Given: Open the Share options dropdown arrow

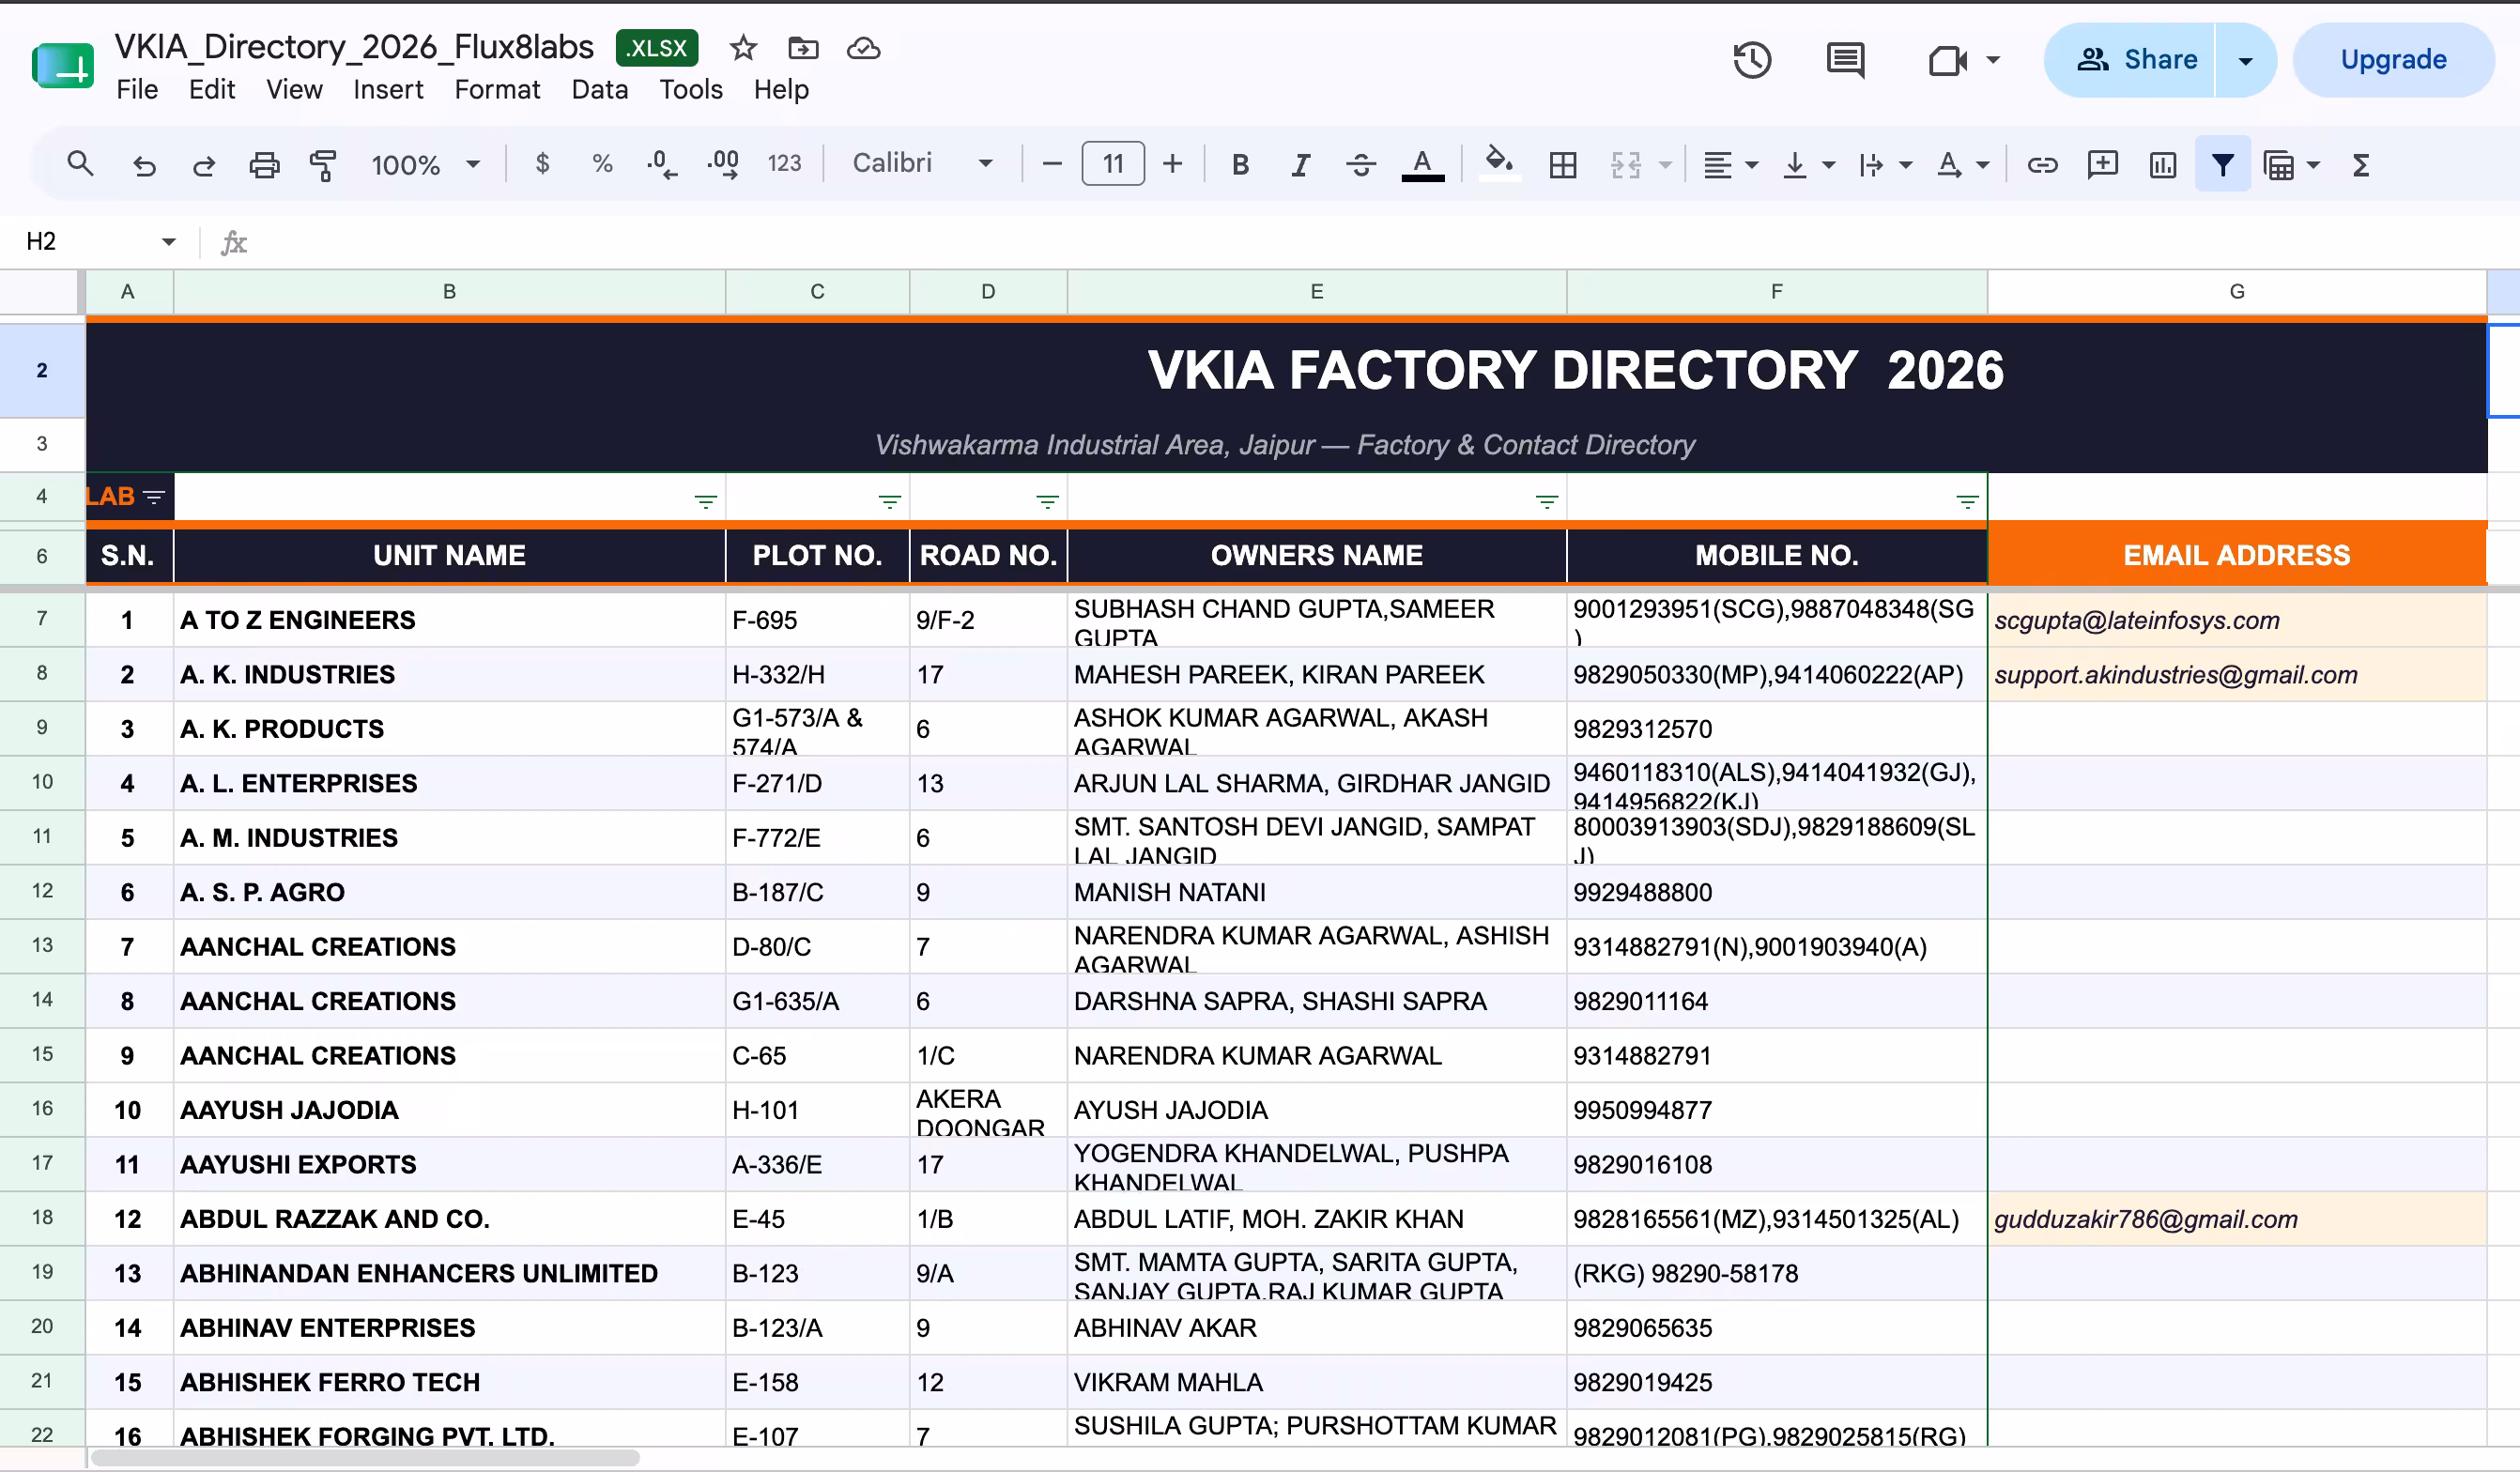Looking at the screenshot, I should point(2245,60).
